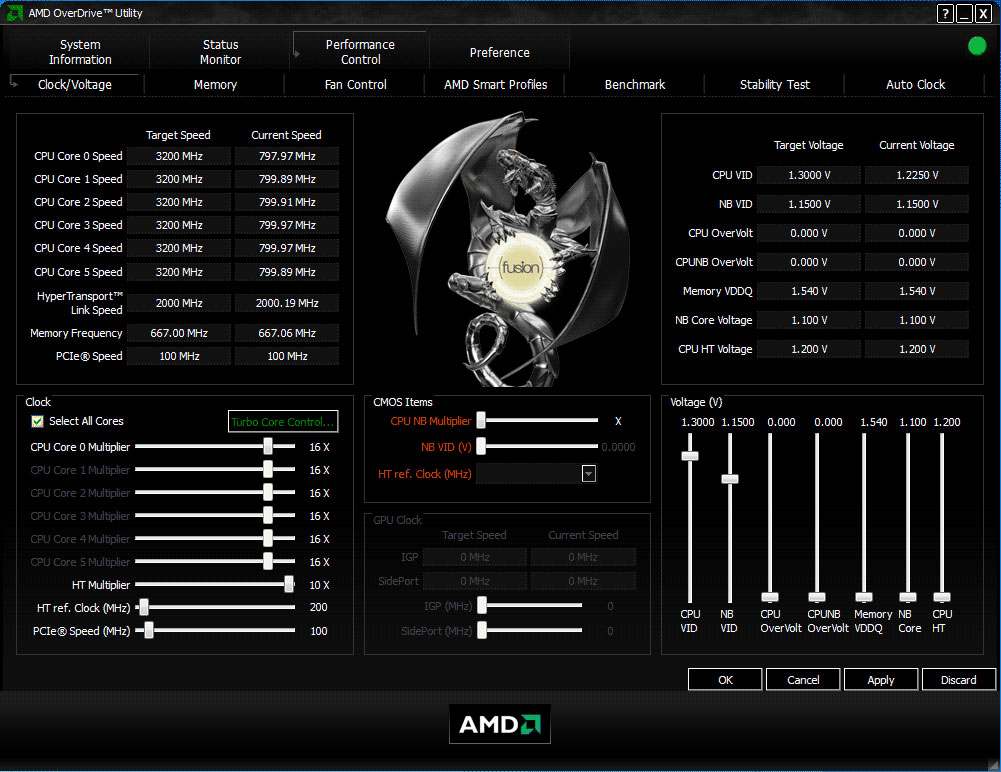Screen dimensions: 1001x772
Task: Click the CPU Core 0 Multiplier slider handle
Action: [268, 447]
